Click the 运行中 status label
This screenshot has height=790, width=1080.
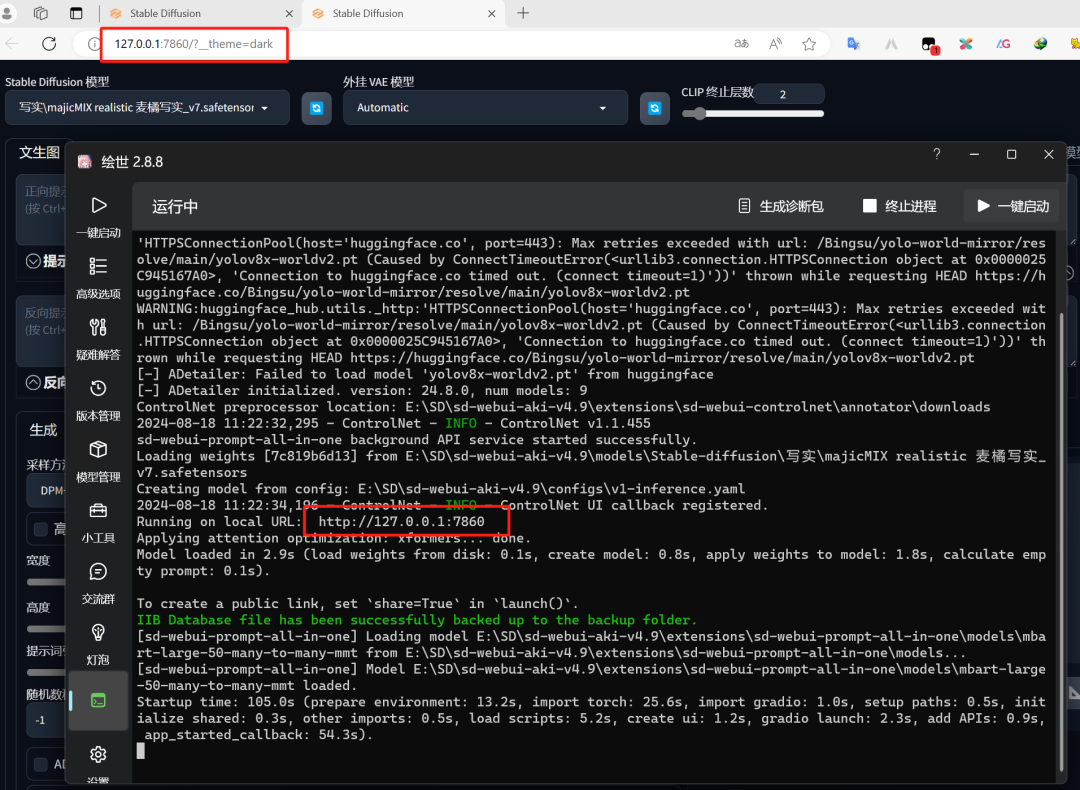click(x=175, y=206)
